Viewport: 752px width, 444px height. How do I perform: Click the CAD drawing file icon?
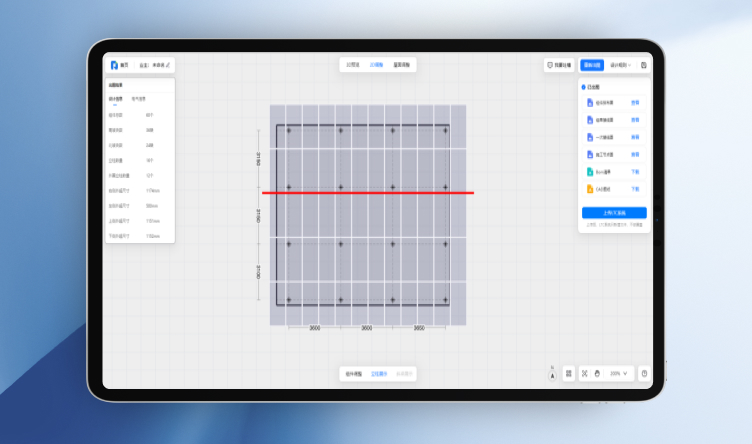[x=590, y=188]
